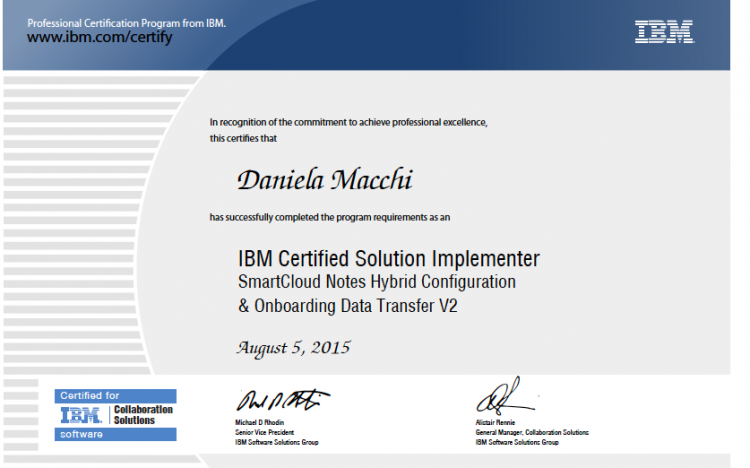Click the IBM logo in the header

[664, 32]
